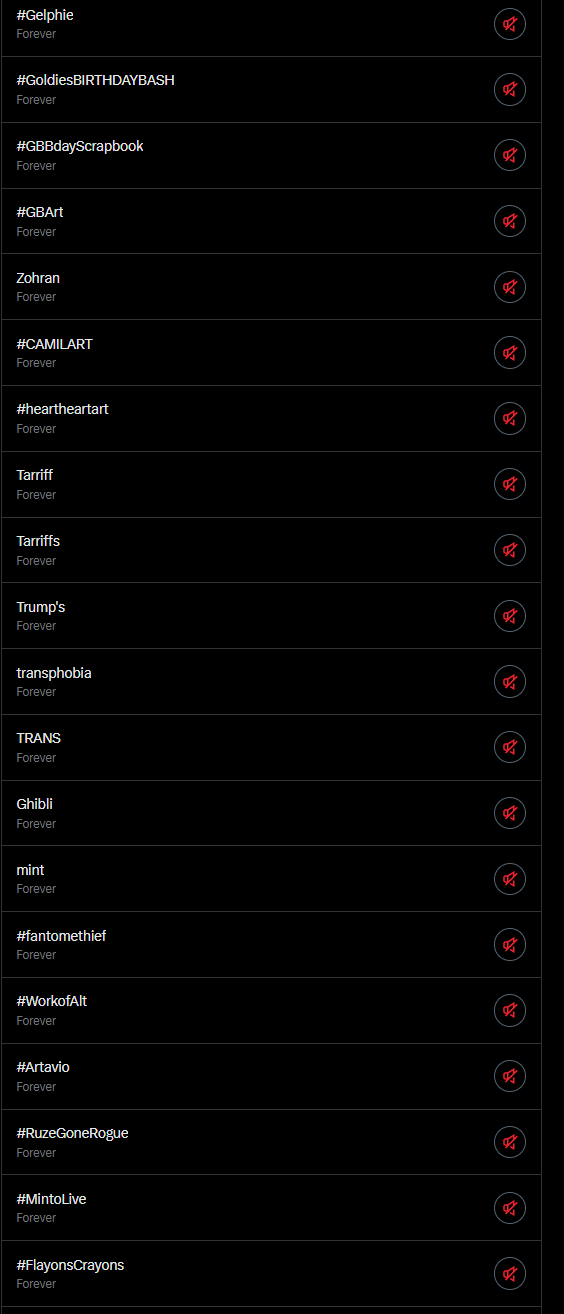Unmute #GBBdayScrapbook with its speaker icon
This screenshot has width=564, height=1314.
tap(510, 155)
